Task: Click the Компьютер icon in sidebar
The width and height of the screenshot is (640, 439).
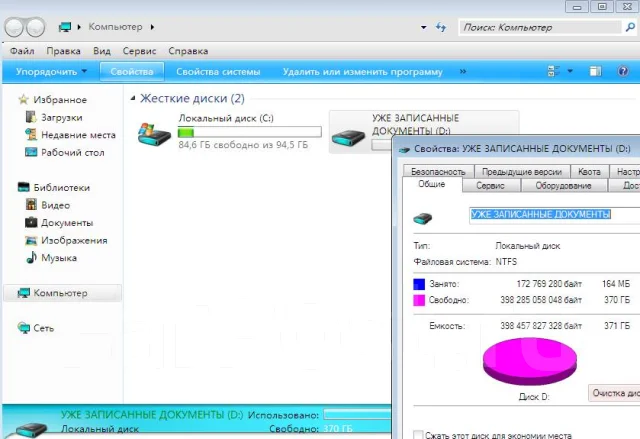Action: pyautogui.click(x=24, y=293)
